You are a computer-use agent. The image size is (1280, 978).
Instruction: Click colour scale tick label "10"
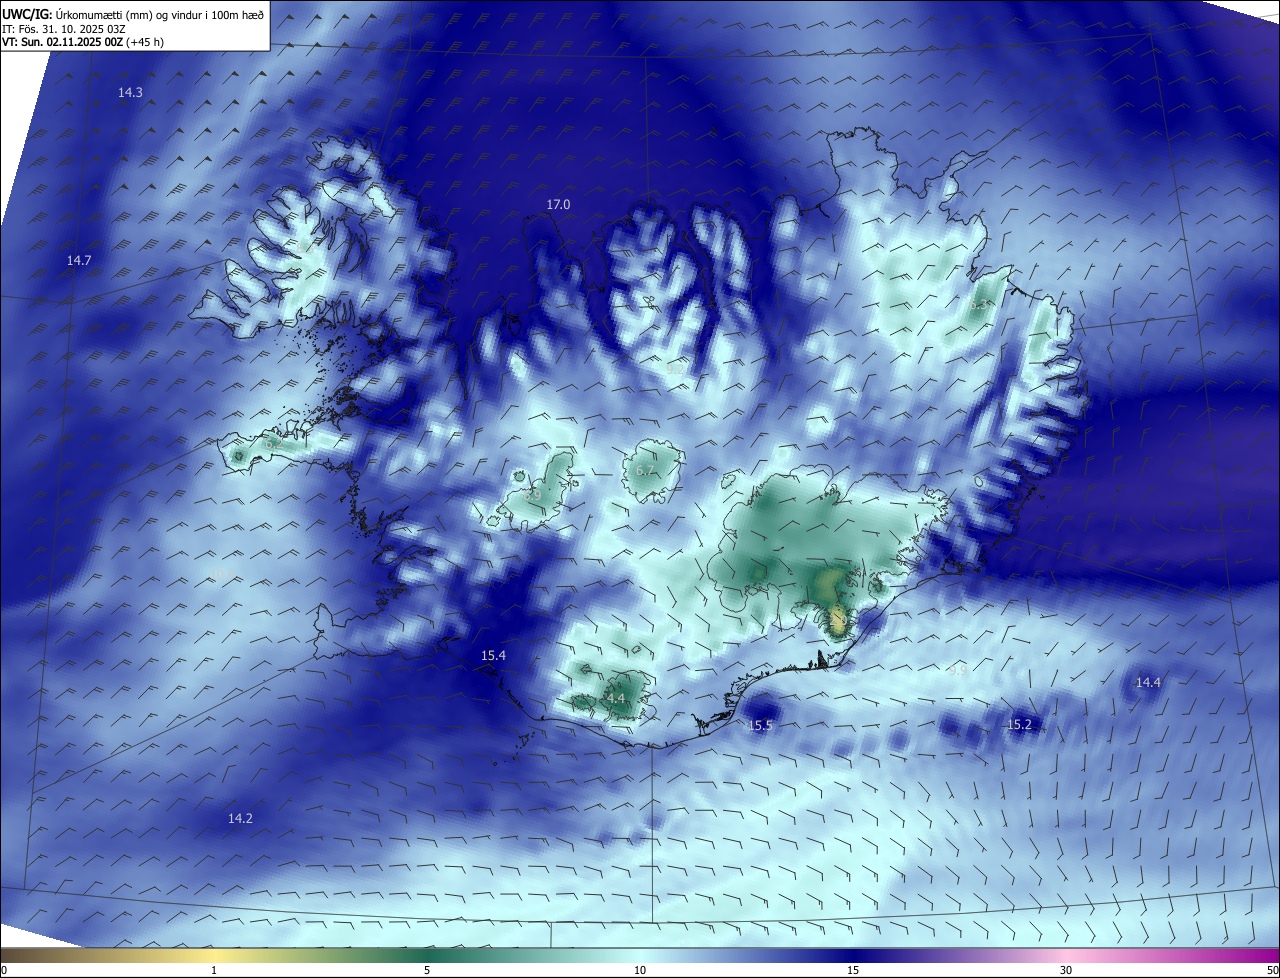click(x=640, y=970)
